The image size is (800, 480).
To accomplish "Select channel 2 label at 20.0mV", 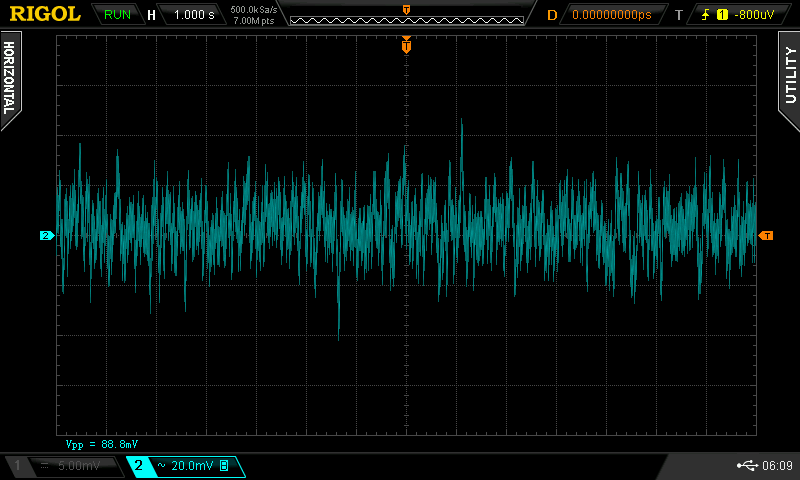I will coord(186,466).
